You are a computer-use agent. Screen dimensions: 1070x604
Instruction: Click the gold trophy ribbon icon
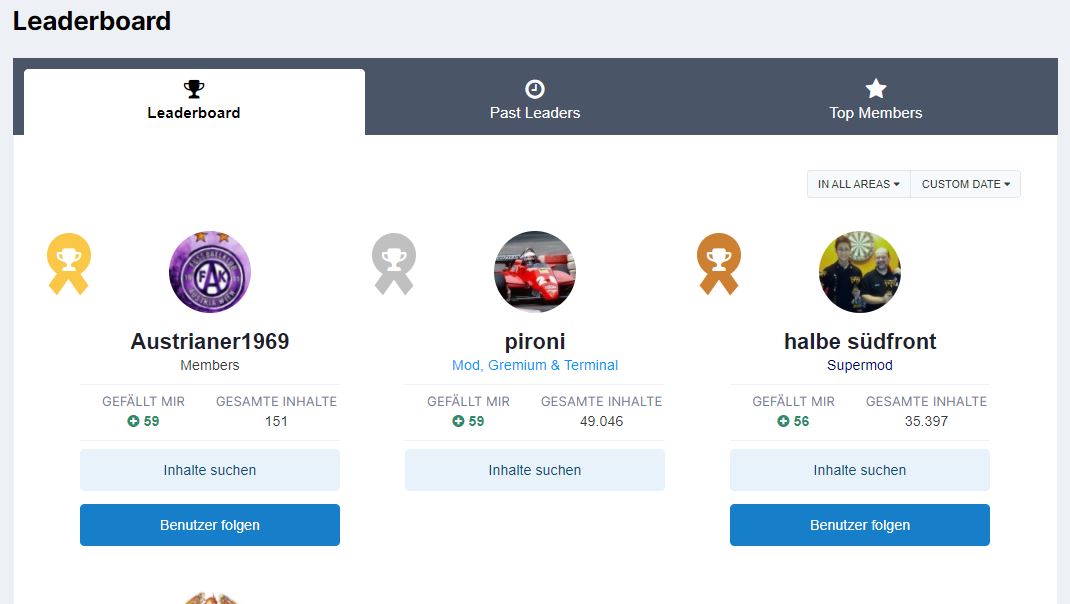[68, 264]
